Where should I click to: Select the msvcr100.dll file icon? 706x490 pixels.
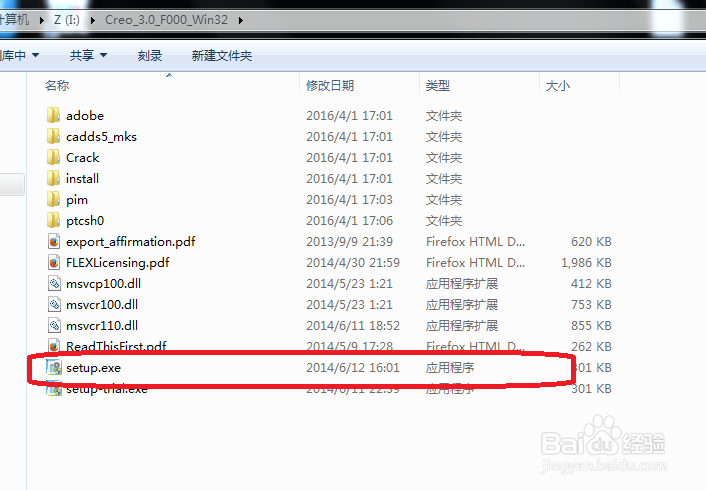54,304
